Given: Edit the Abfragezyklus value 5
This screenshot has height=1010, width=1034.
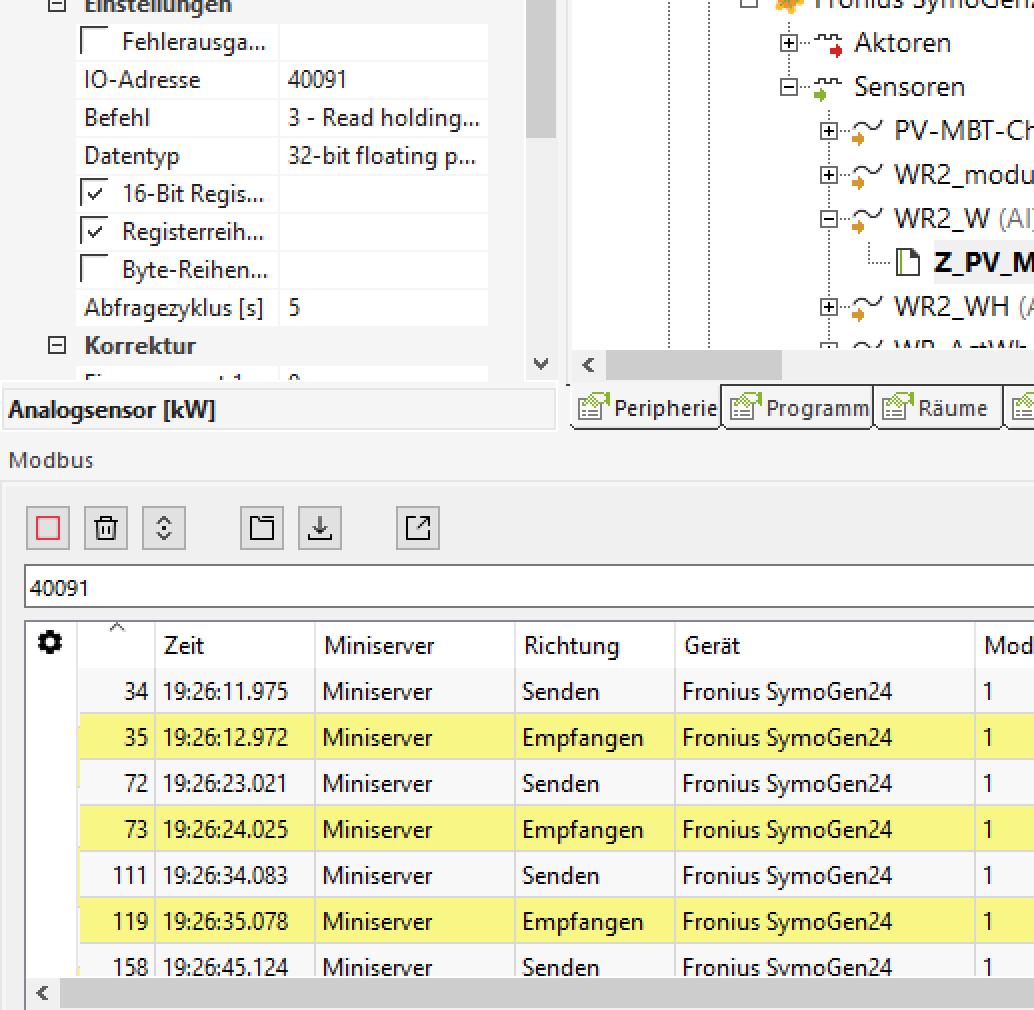Looking at the screenshot, I should (383, 308).
